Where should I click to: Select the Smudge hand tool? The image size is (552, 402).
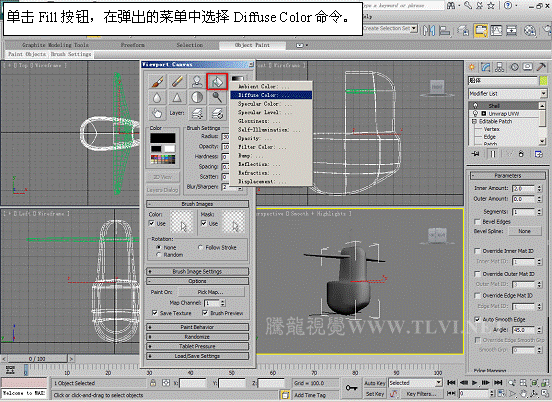pos(157,113)
